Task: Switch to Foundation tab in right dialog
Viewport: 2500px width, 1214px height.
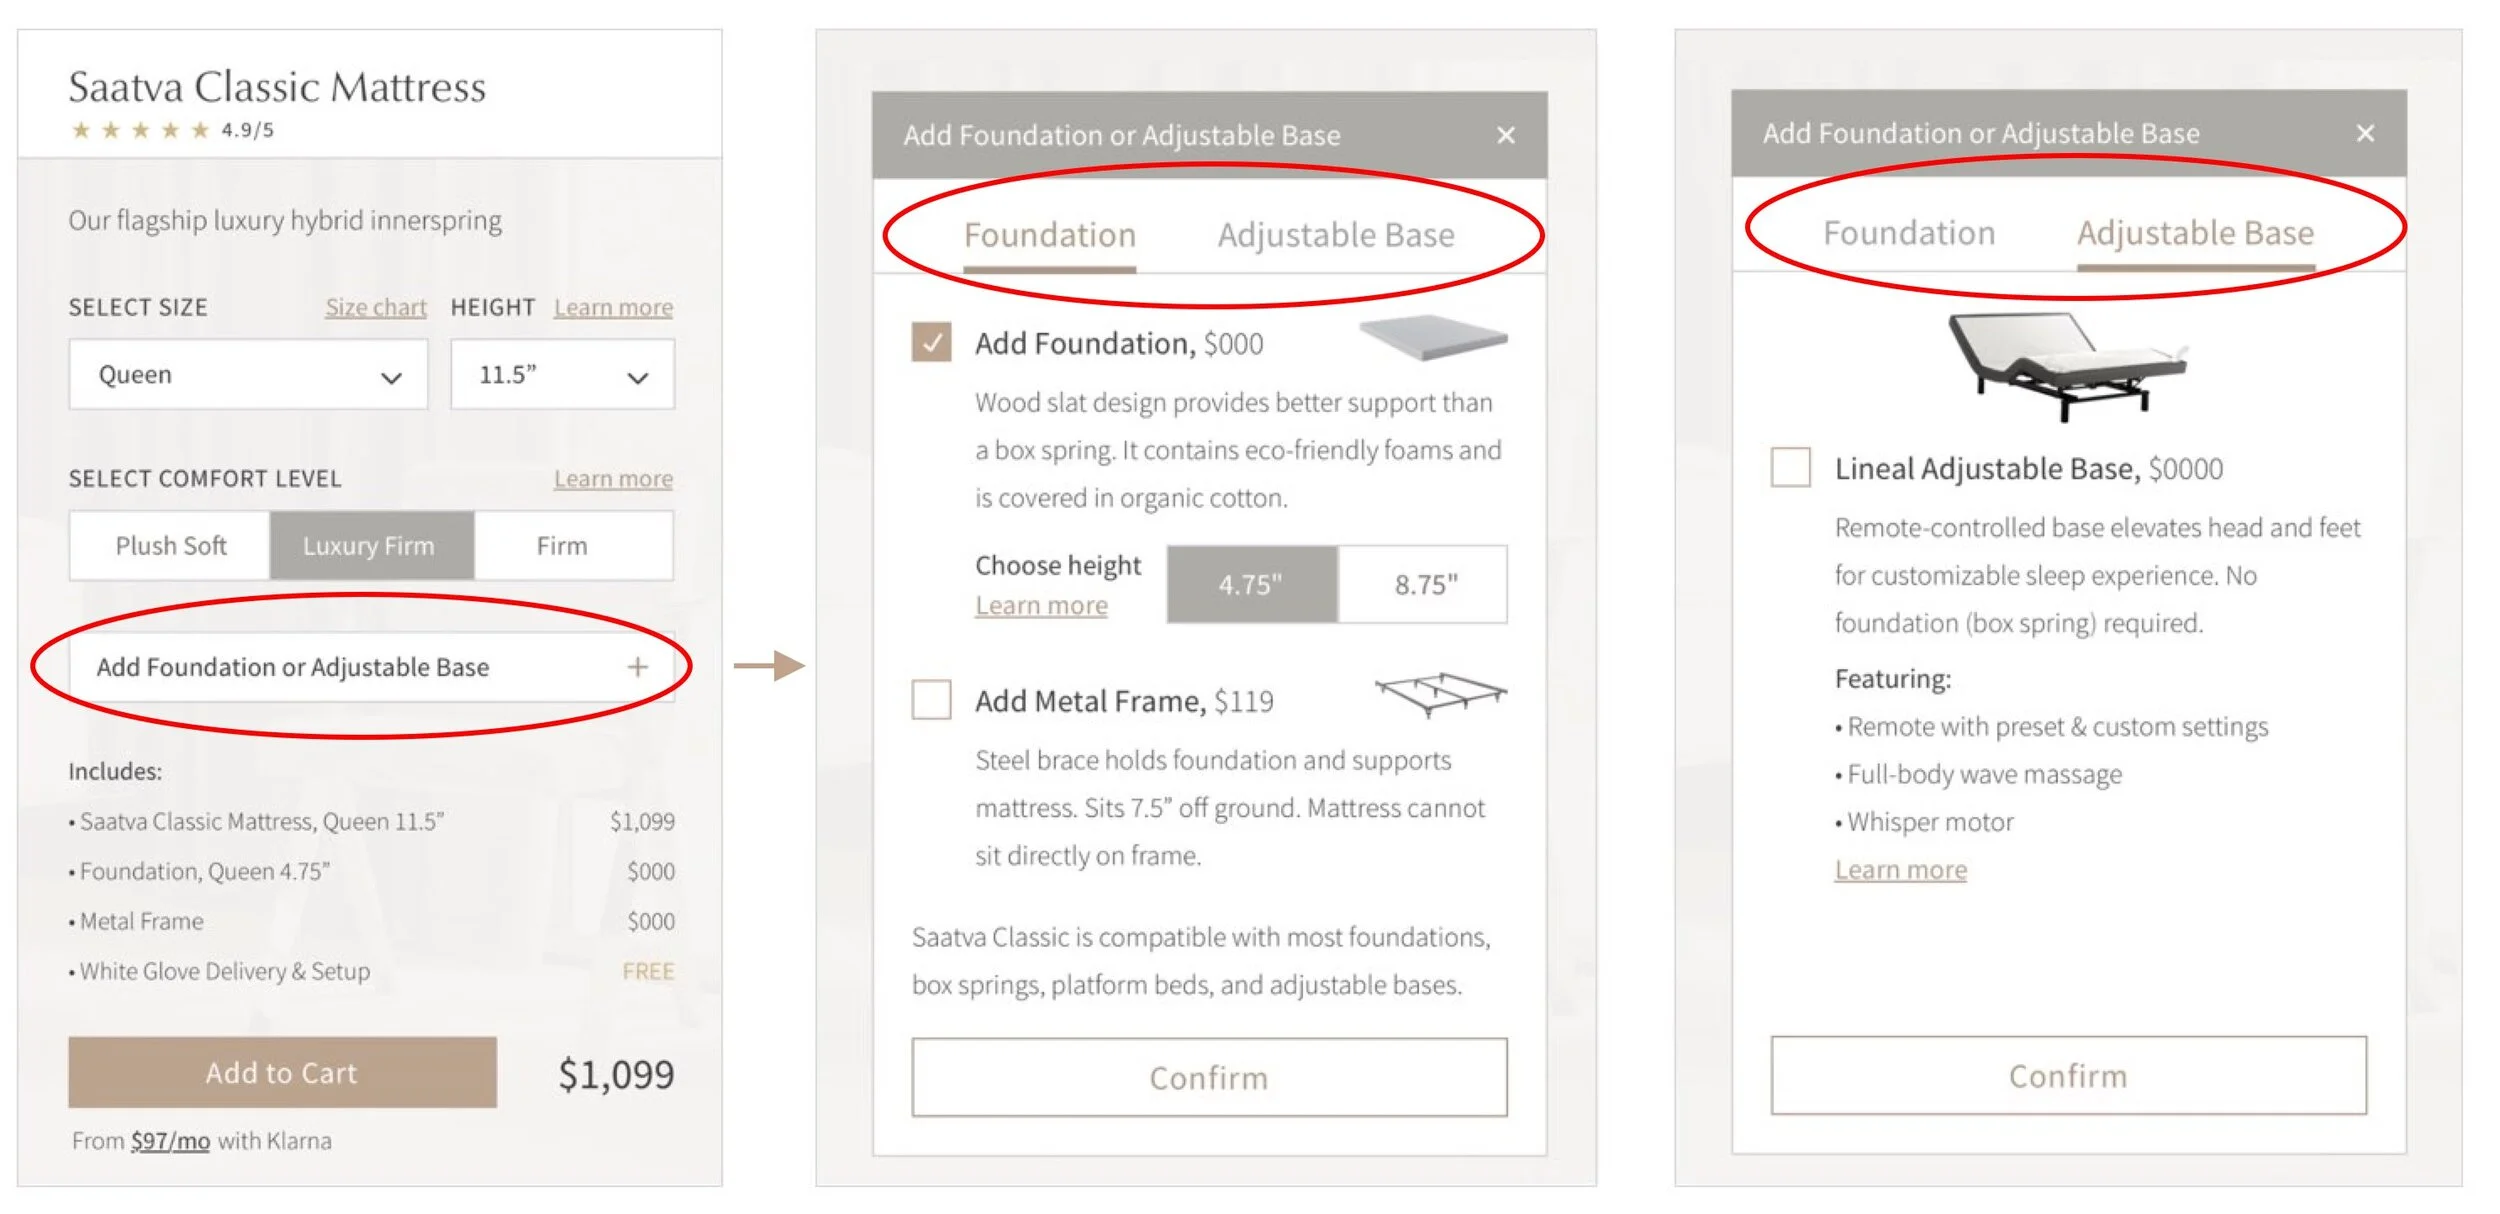Action: coord(1908,233)
